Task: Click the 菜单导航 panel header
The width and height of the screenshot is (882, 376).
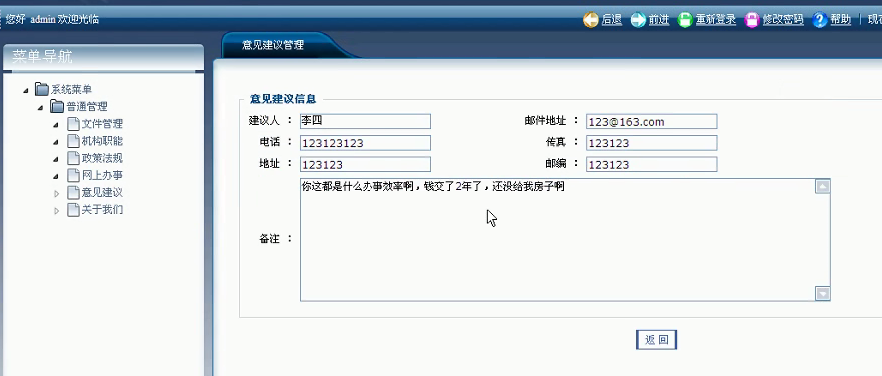Action: (104, 57)
